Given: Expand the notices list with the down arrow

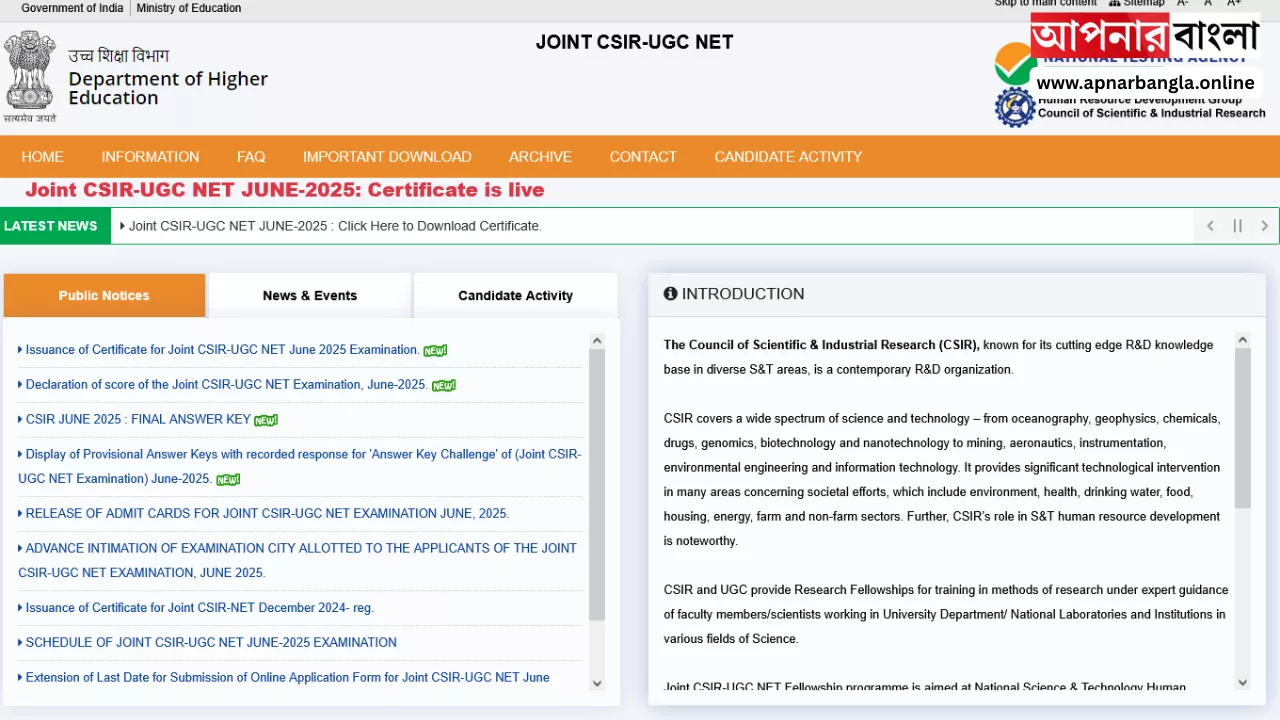Looking at the screenshot, I should 596,682.
